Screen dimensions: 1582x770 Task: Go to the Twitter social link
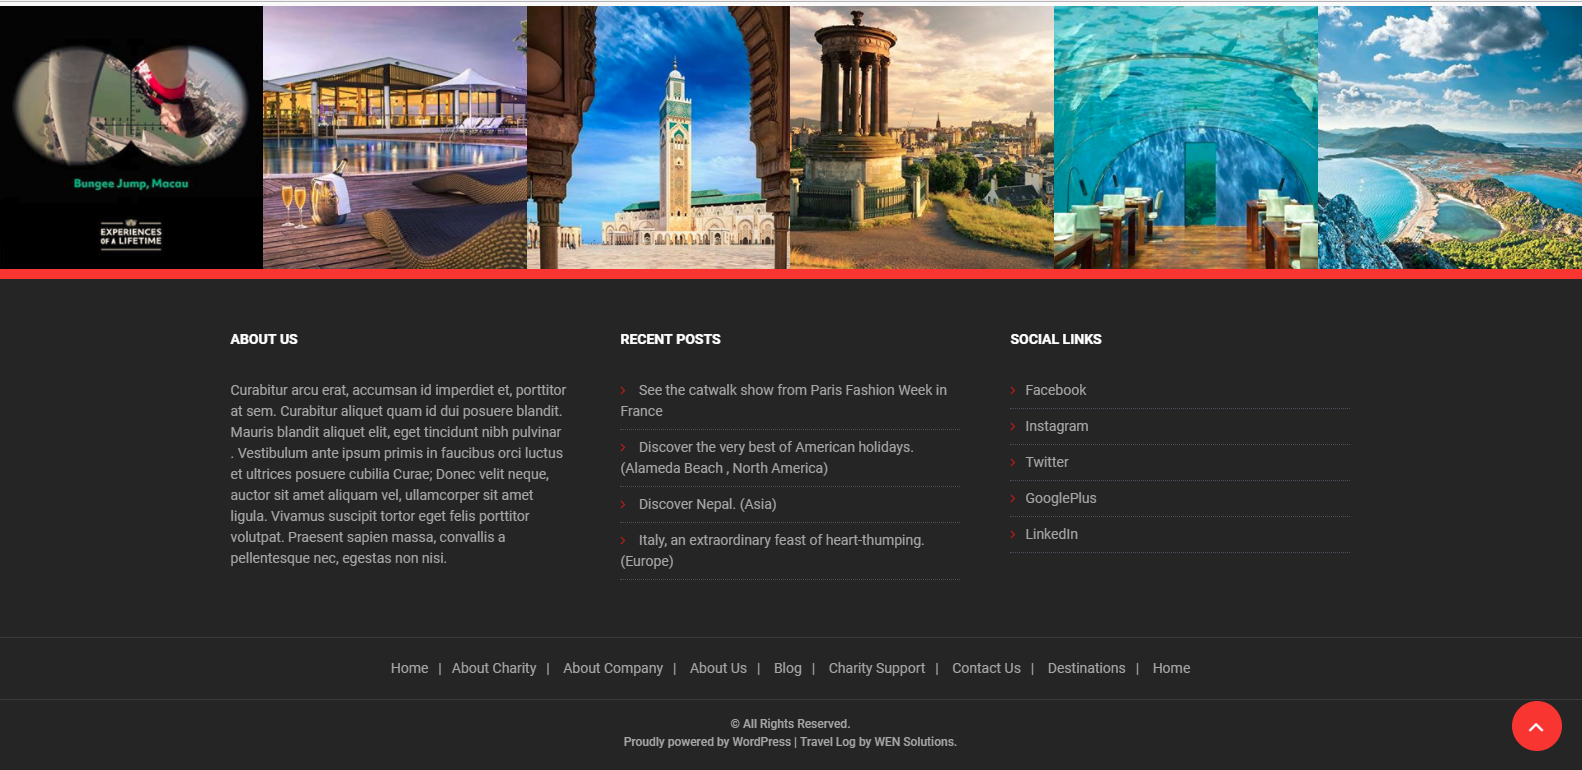click(x=1046, y=462)
